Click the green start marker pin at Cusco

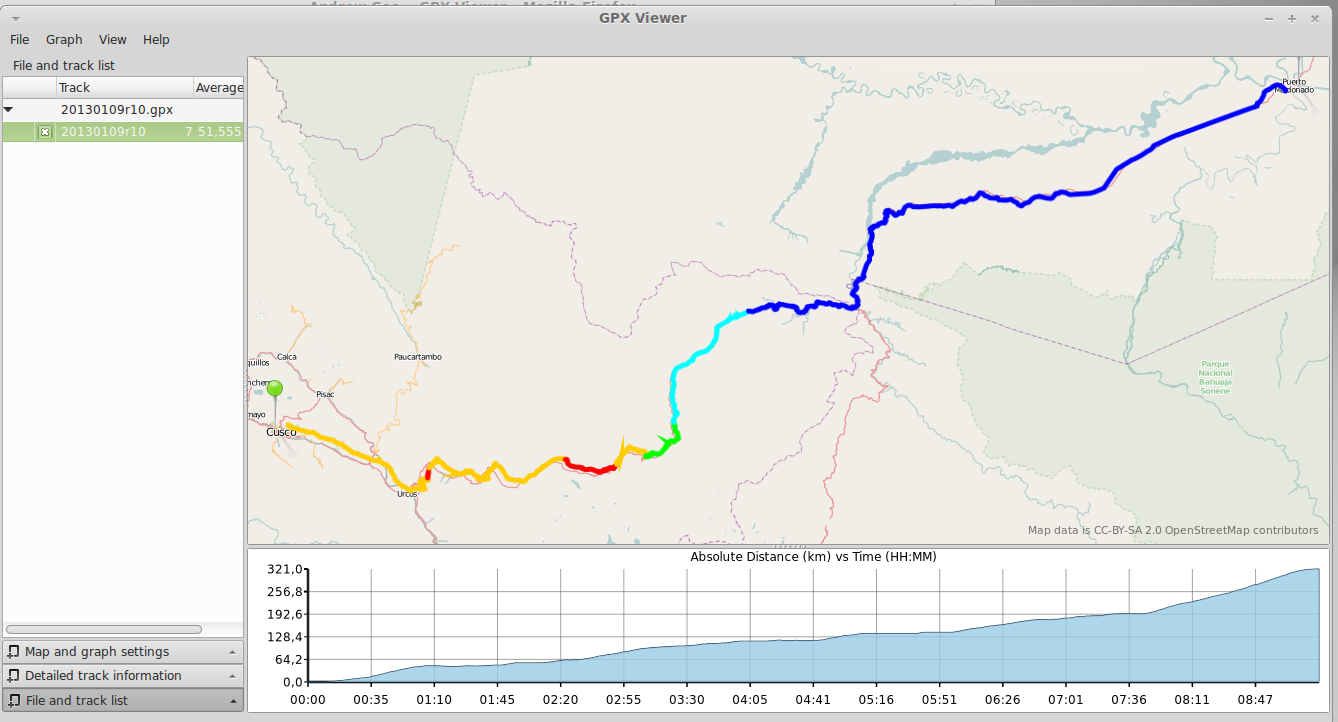(275, 390)
